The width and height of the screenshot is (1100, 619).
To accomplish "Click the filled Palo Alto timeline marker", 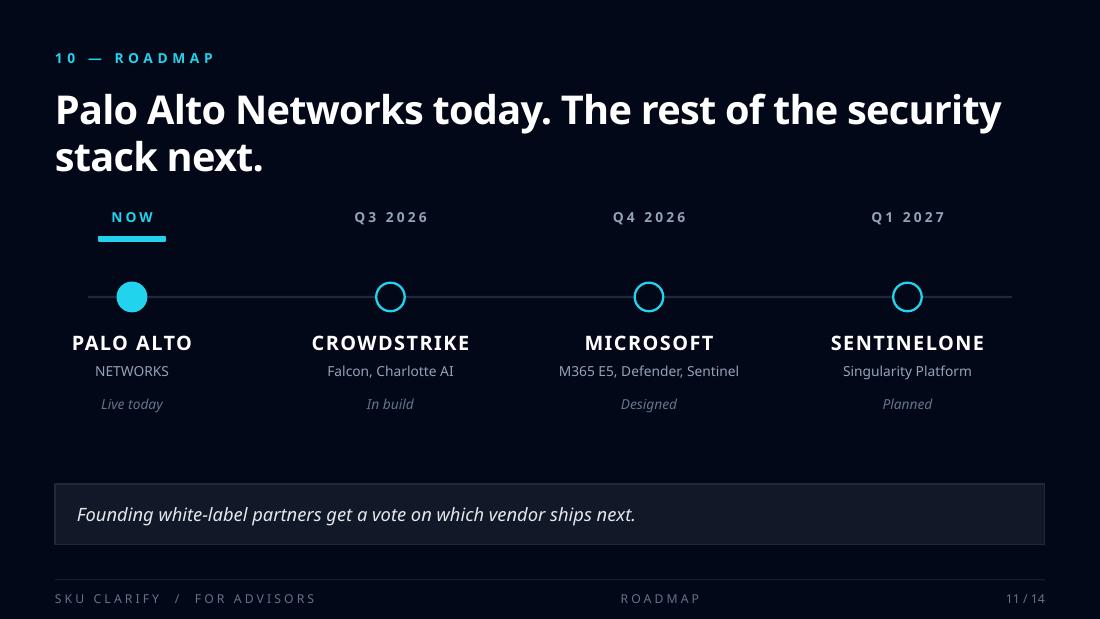I will (132, 297).
